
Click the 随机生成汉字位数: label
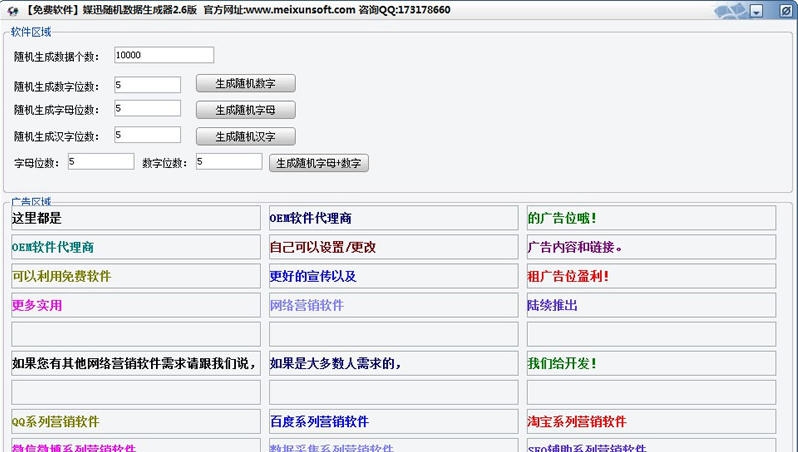(x=56, y=136)
